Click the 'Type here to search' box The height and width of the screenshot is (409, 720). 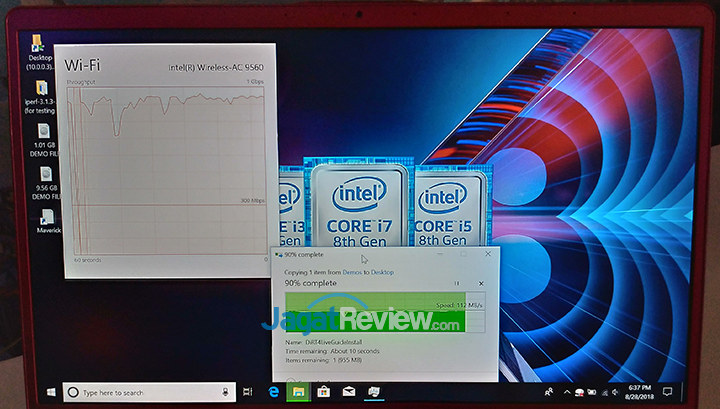[150, 392]
